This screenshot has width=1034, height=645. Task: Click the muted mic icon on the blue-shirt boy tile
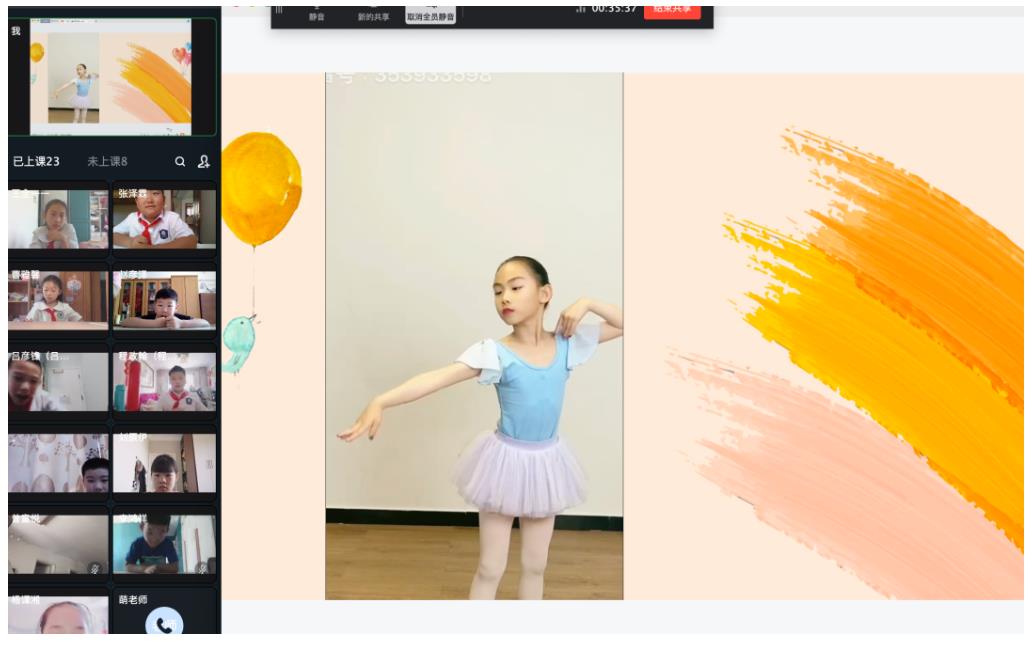click(x=204, y=568)
